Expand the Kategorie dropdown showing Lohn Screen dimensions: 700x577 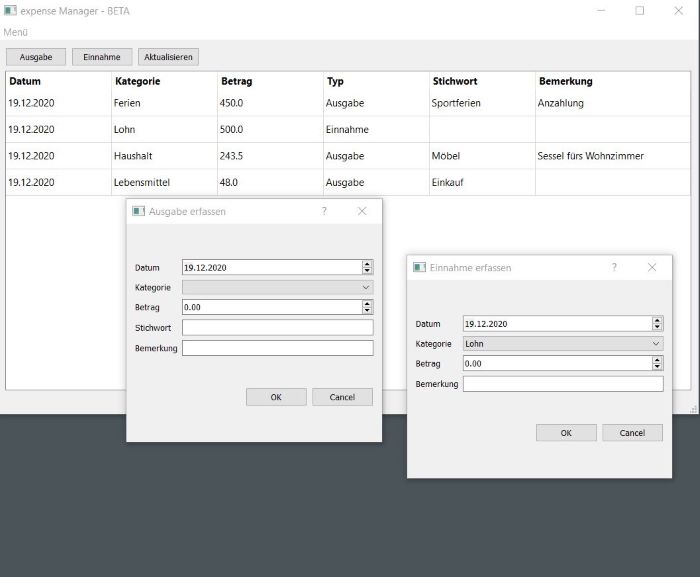[562, 344]
